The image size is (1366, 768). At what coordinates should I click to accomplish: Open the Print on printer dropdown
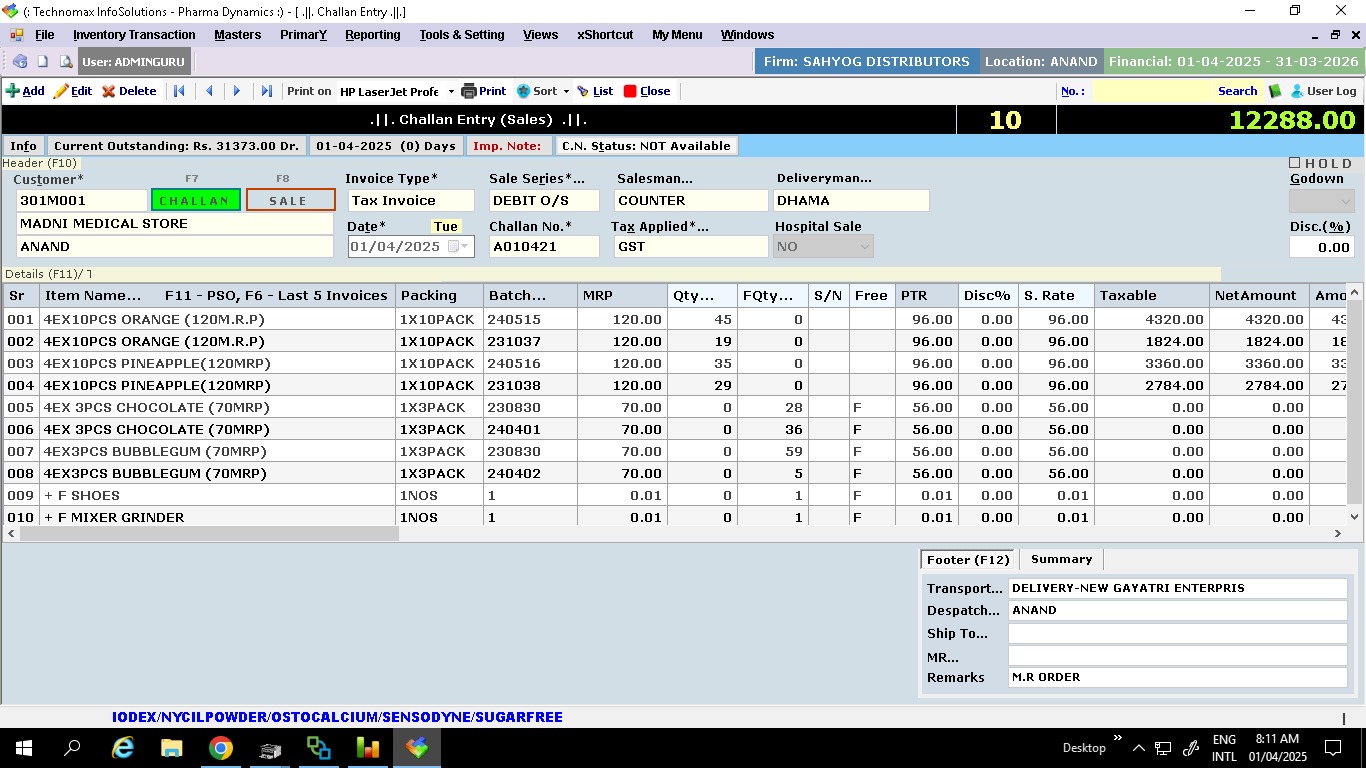pos(450,91)
